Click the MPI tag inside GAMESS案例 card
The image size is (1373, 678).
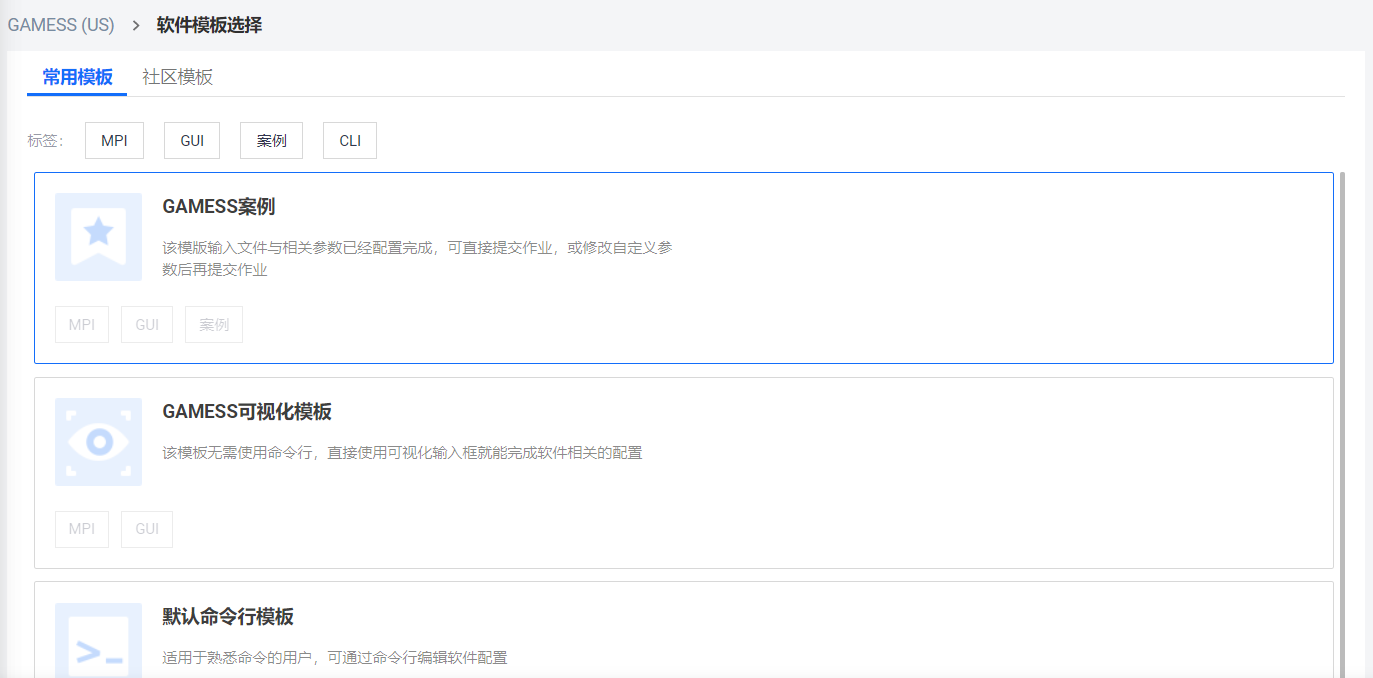tap(82, 325)
